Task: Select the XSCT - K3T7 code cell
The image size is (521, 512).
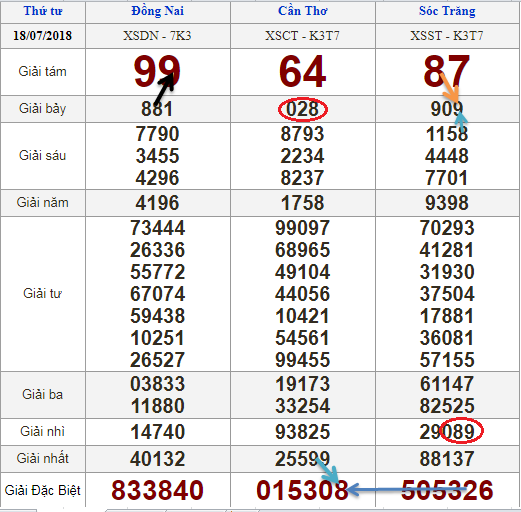Action: coord(302,36)
